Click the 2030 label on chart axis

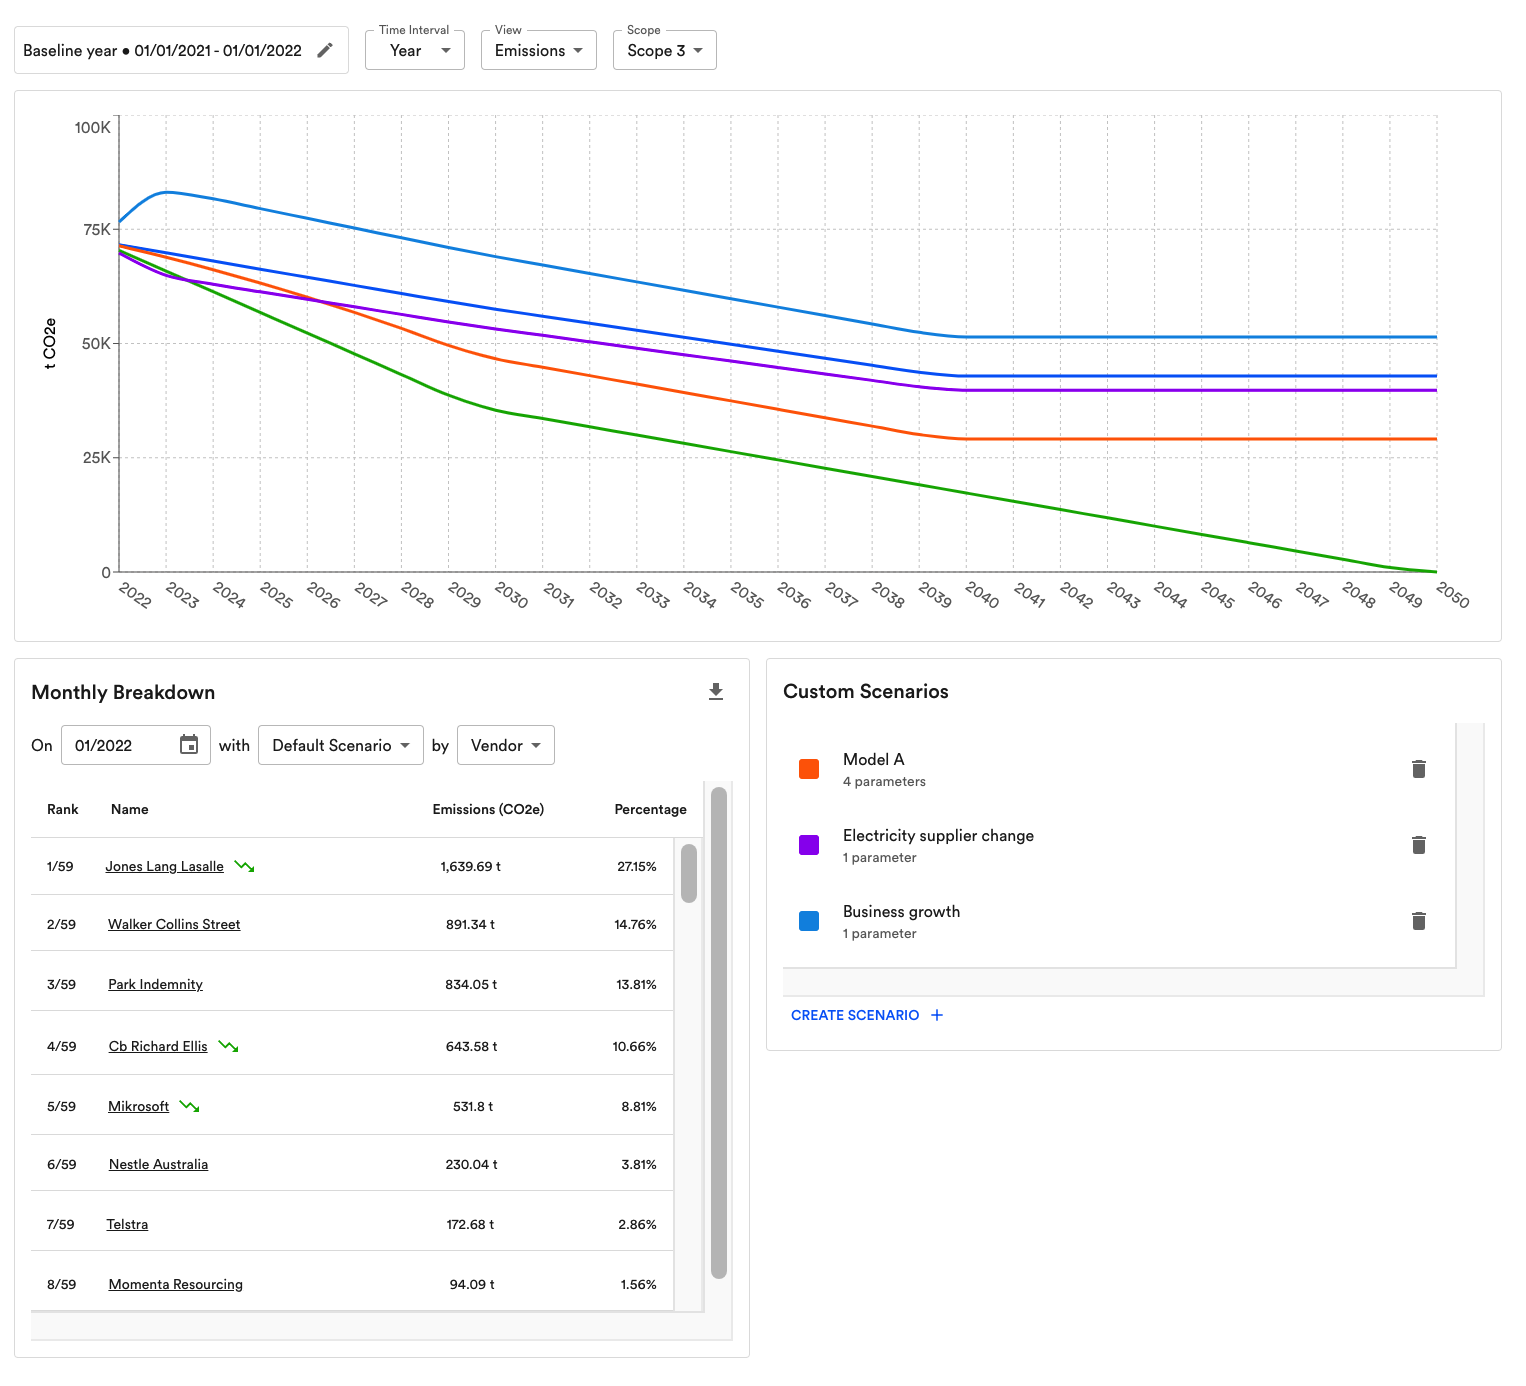(x=511, y=595)
